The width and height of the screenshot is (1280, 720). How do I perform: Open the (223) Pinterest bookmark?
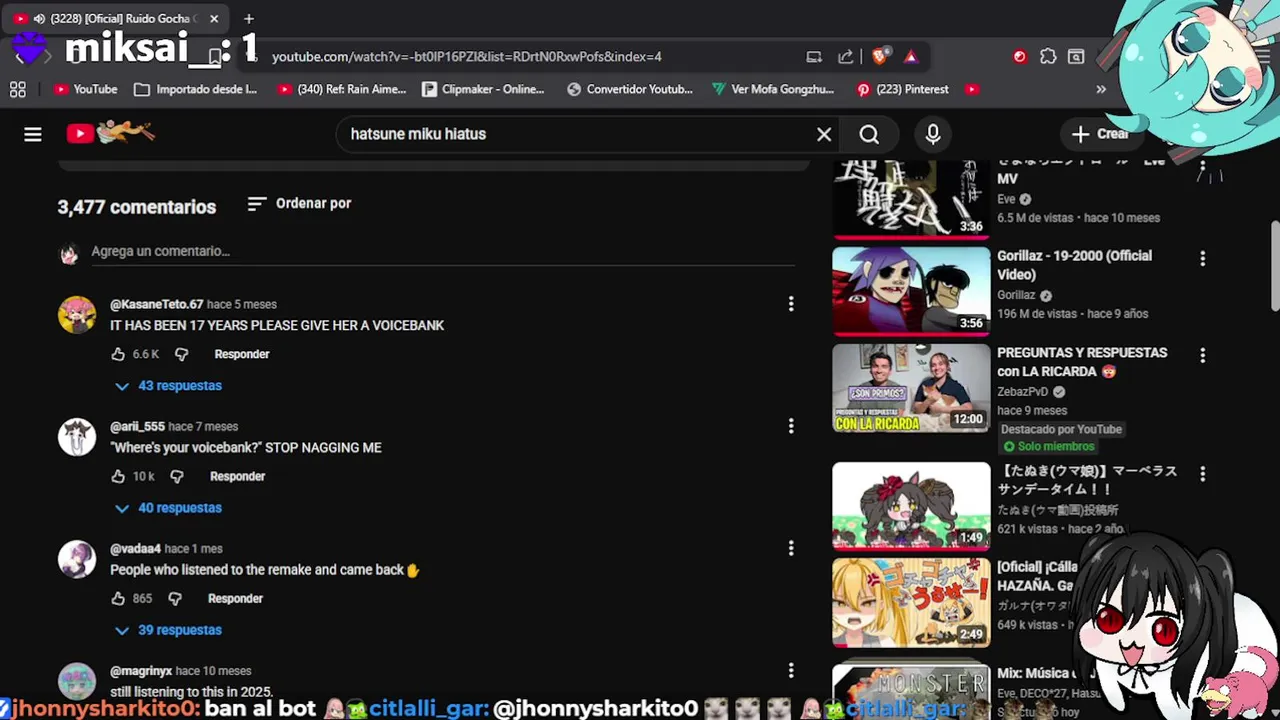click(902, 89)
